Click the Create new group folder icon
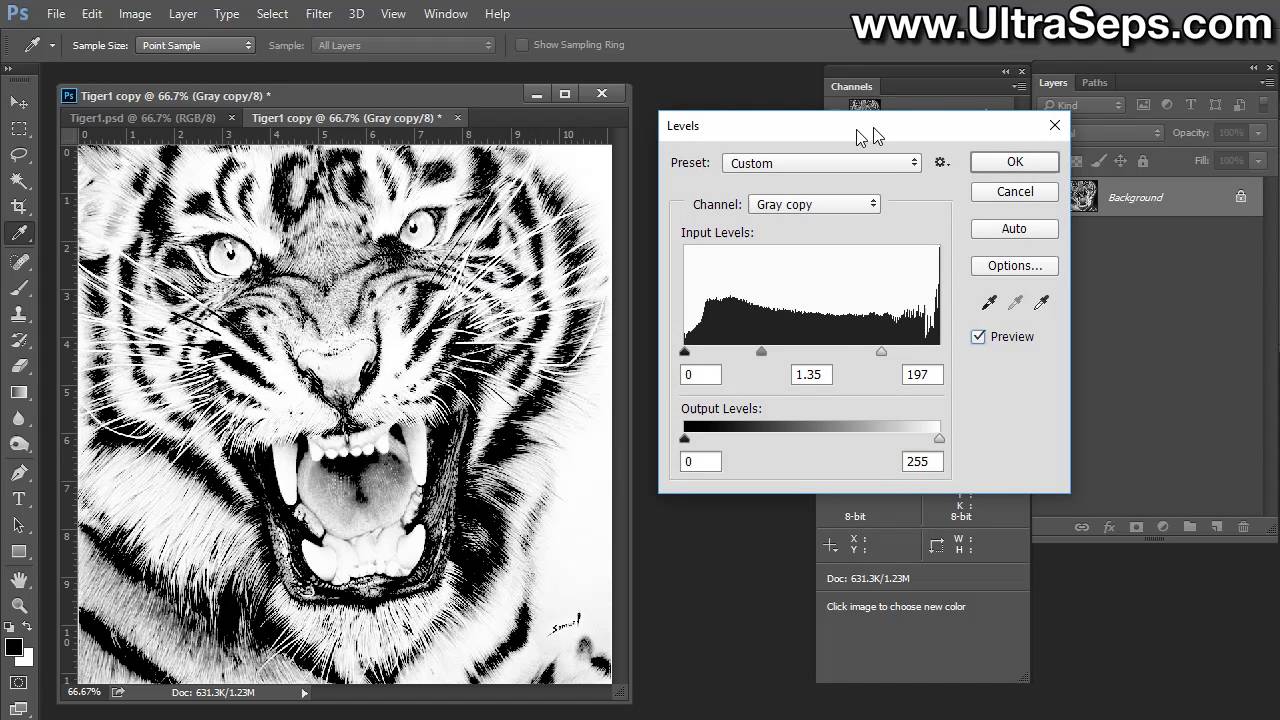The height and width of the screenshot is (720, 1280). tap(1189, 527)
